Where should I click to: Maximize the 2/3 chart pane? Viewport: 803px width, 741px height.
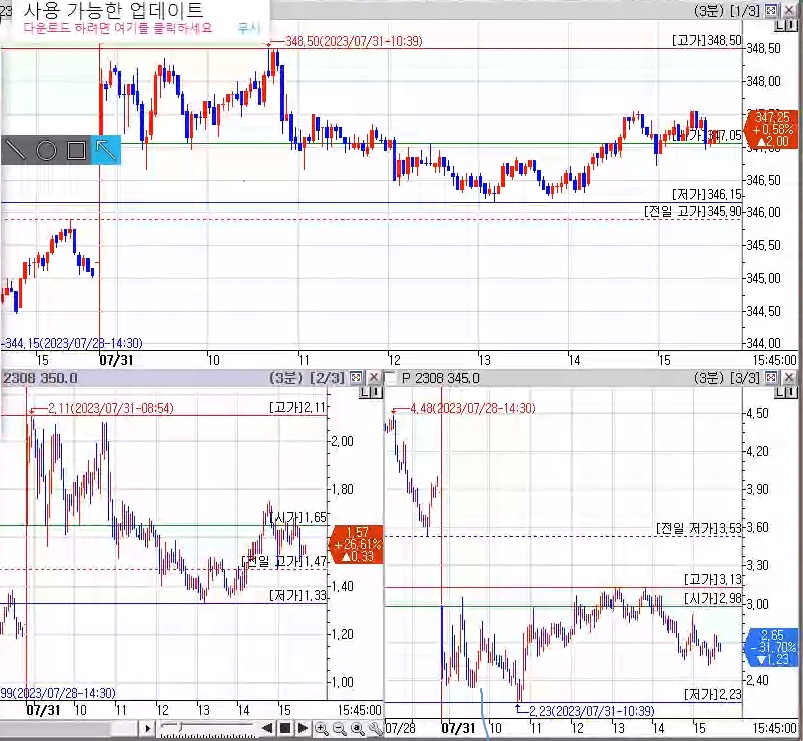click(356, 378)
